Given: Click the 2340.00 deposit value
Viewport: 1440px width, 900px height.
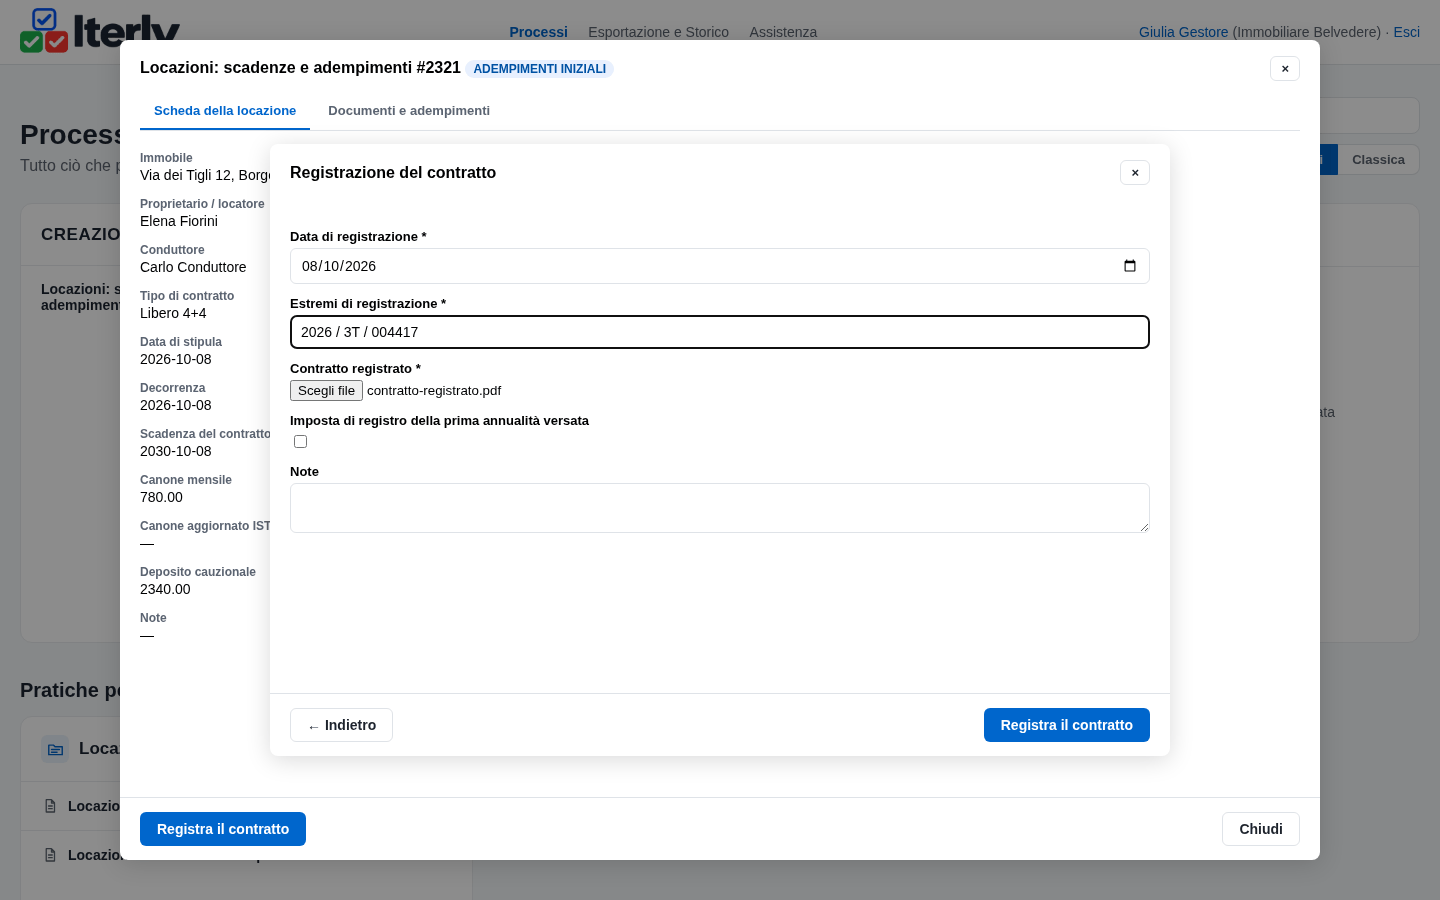Looking at the screenshot, I should 165,589.
